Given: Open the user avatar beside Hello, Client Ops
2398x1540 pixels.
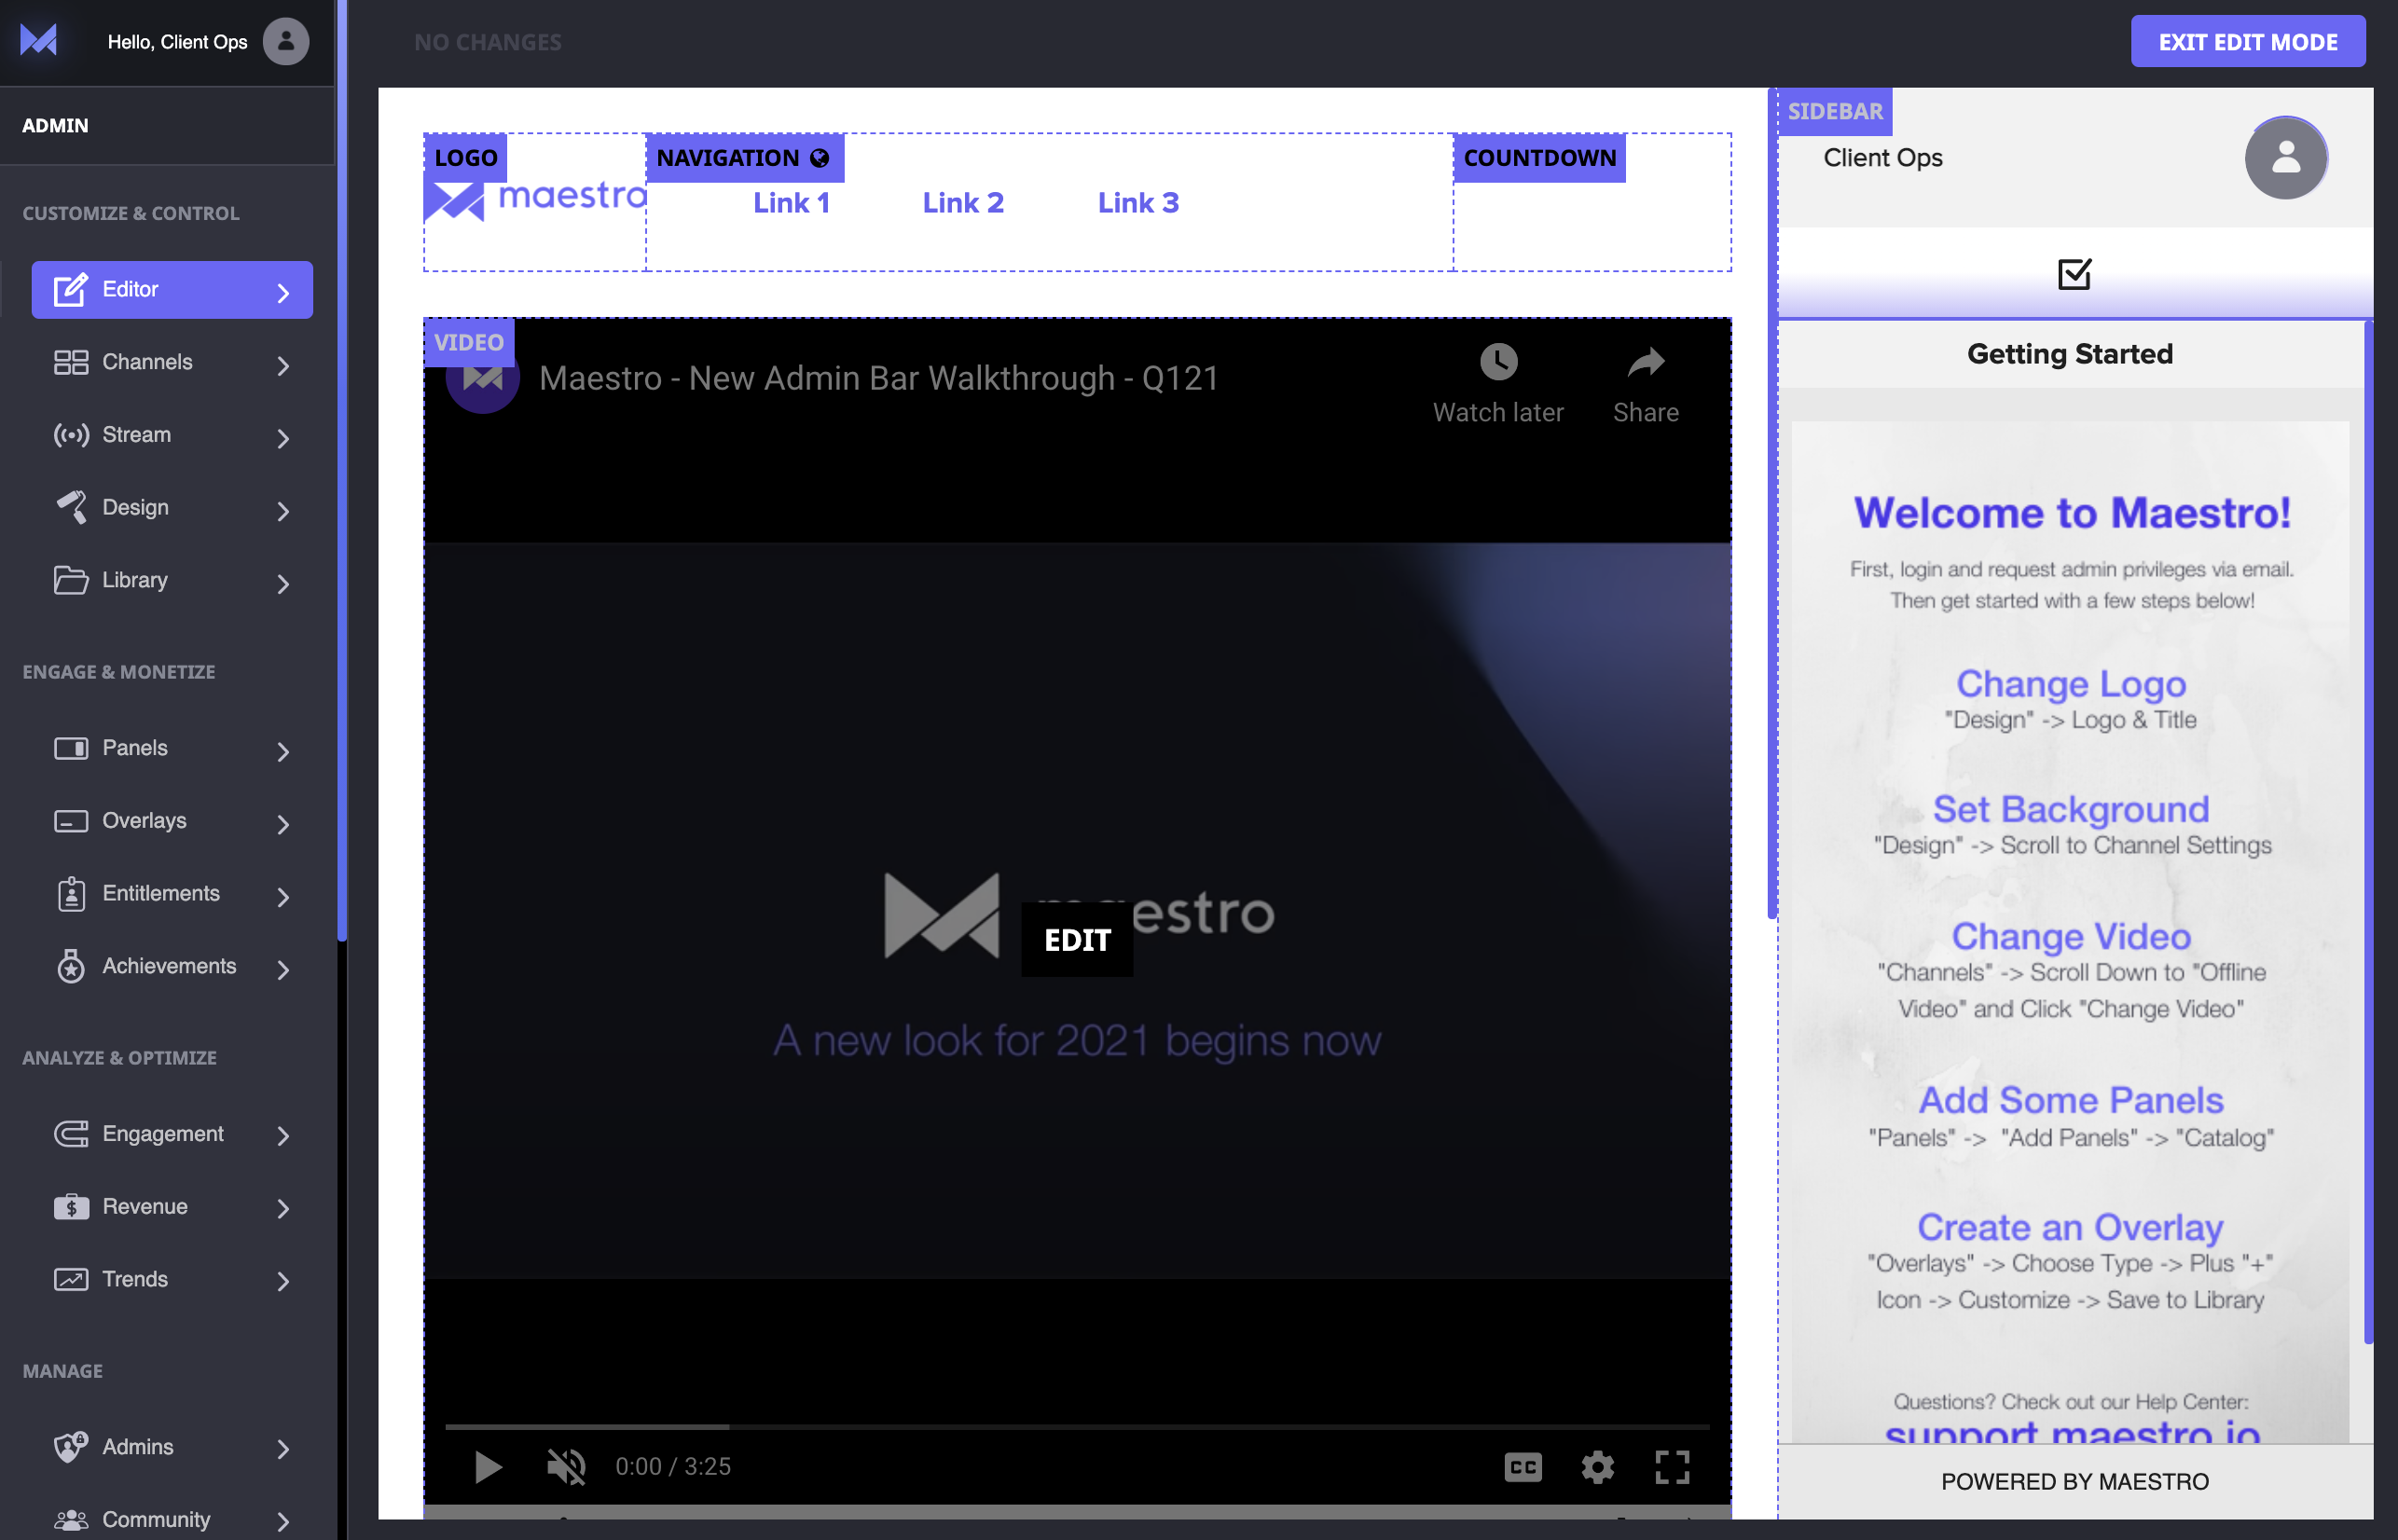Looking at the screenshot, I should point(286,41).
